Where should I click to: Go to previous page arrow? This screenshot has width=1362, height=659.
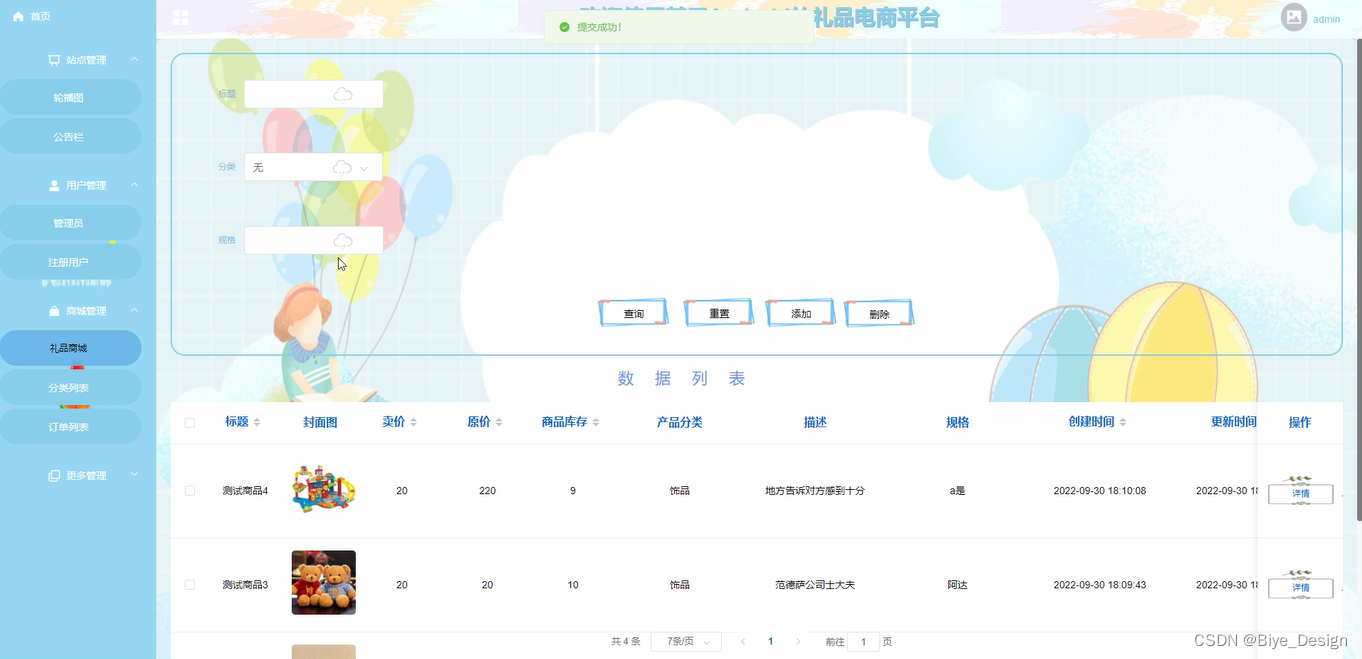tap(743, 642)
